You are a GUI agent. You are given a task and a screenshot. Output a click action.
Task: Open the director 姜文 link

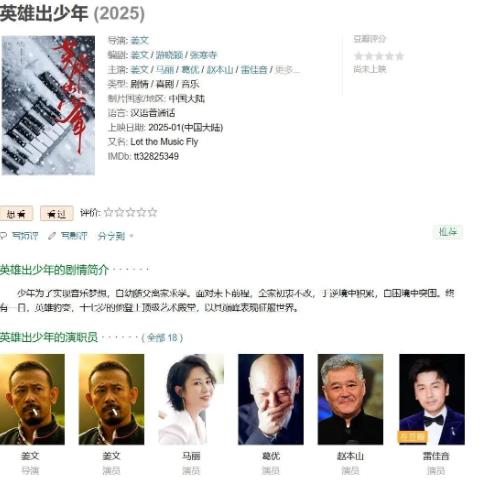(139, 41)
